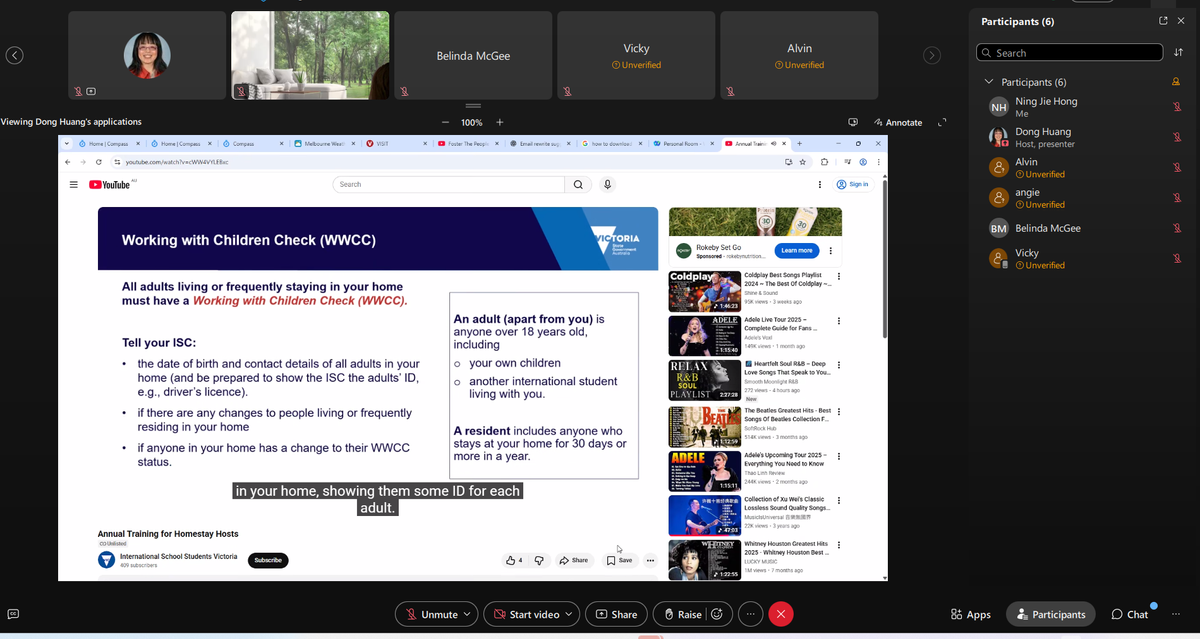Zoom in shared content with plus button

[499, 122]
